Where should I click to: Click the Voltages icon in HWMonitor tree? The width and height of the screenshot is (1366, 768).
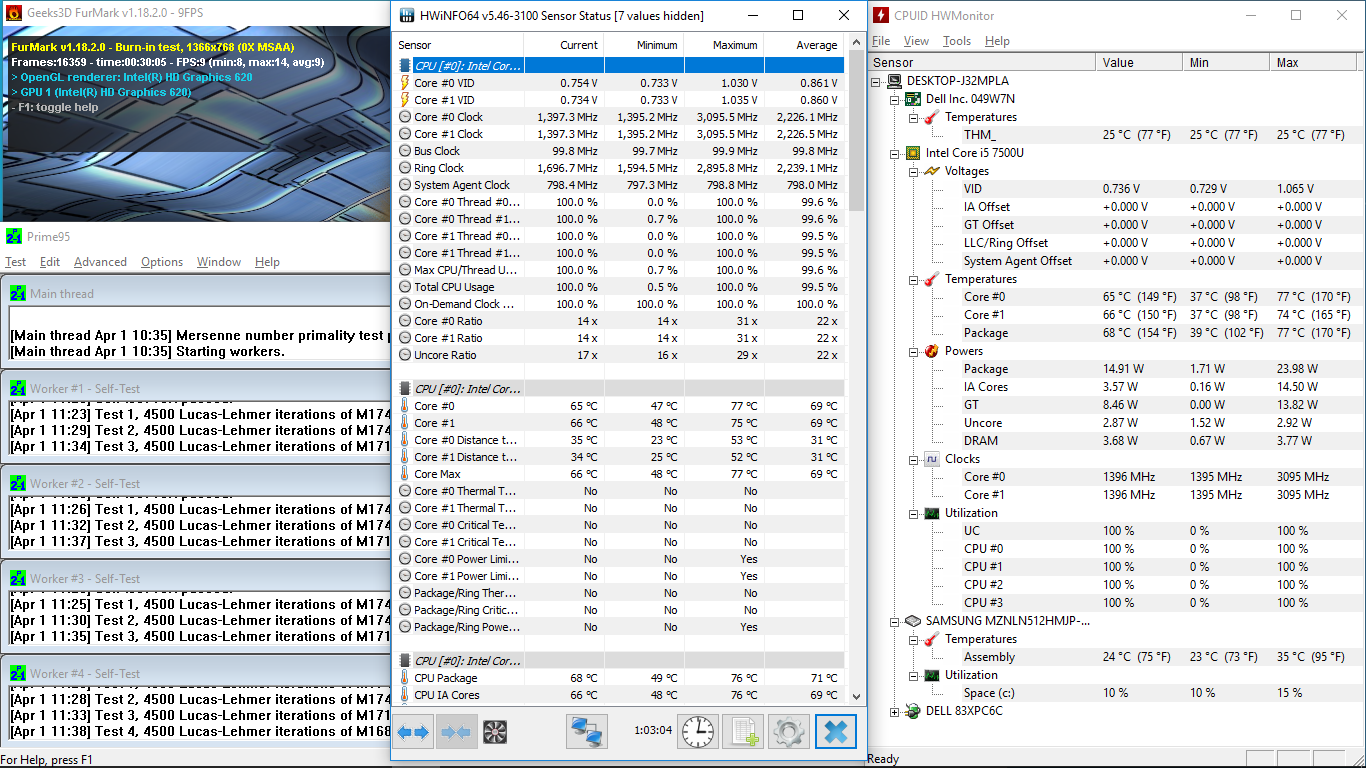[x=931, y=171]
